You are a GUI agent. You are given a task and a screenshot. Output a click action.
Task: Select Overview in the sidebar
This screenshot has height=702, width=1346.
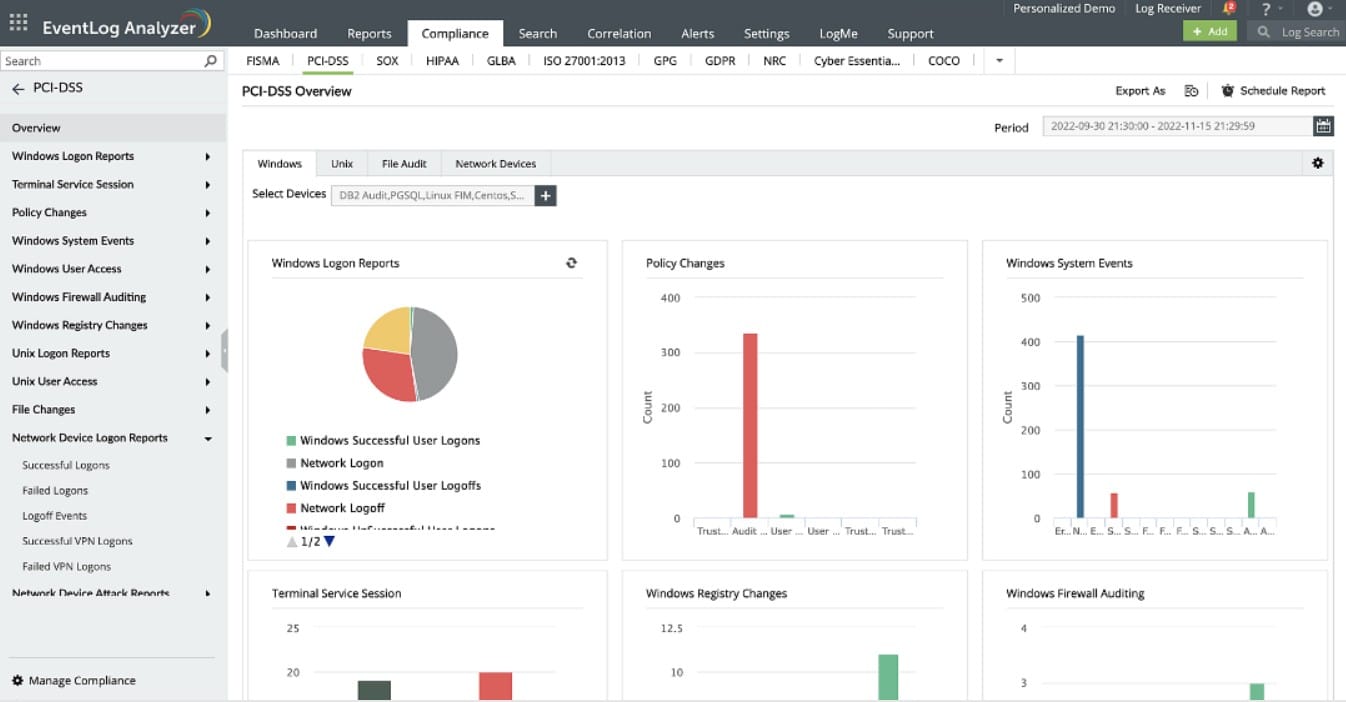(113, 128)
